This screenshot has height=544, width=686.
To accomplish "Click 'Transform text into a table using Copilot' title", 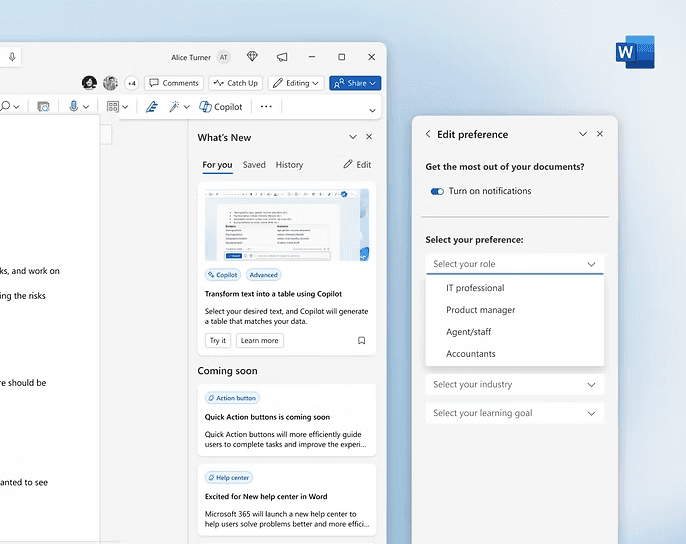I will coord(273,294).
